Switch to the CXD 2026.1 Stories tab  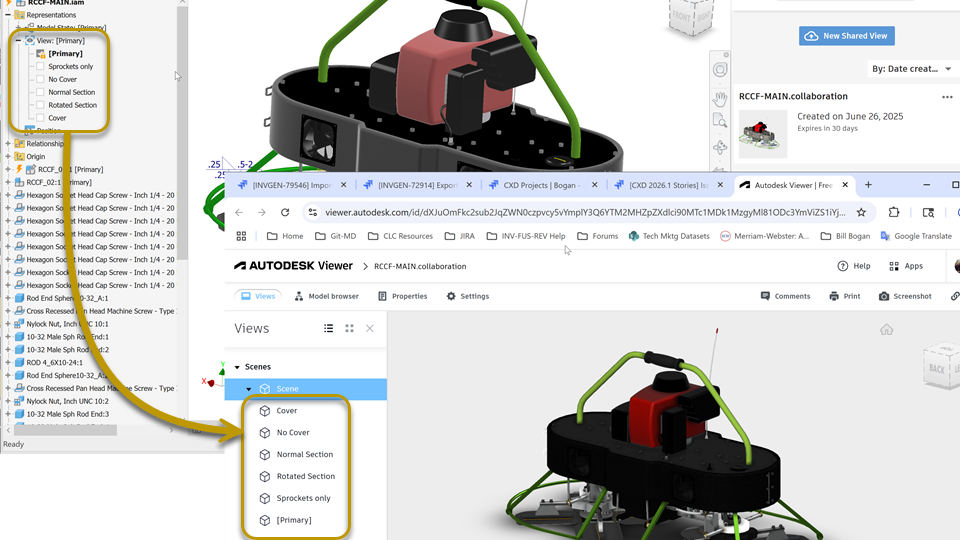point(669,185)
